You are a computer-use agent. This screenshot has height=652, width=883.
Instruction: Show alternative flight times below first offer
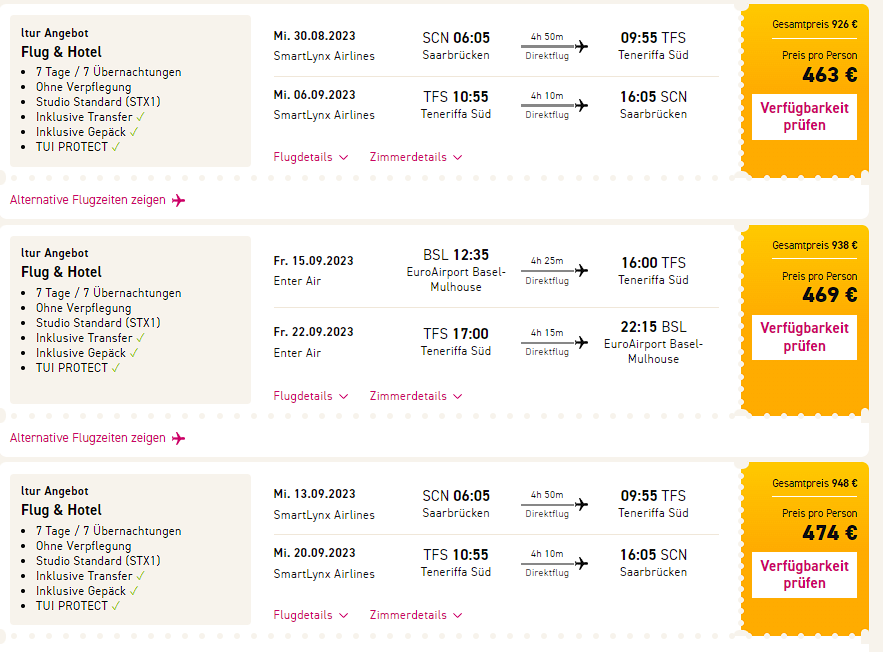(x=88, y=200)
